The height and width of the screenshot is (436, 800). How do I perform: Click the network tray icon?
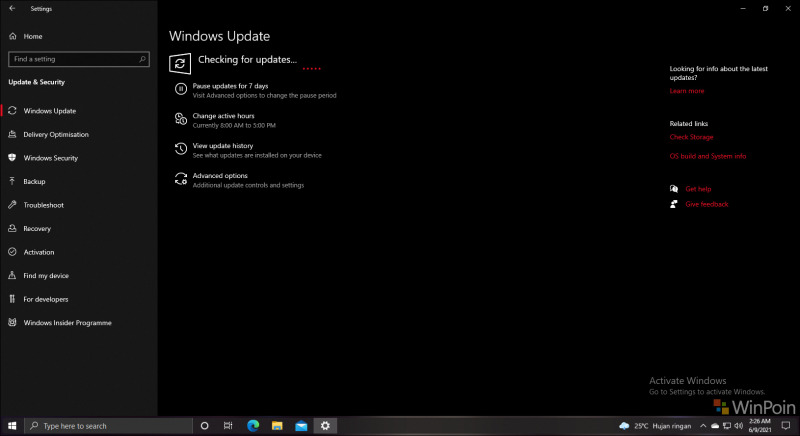tap(727, 426)
